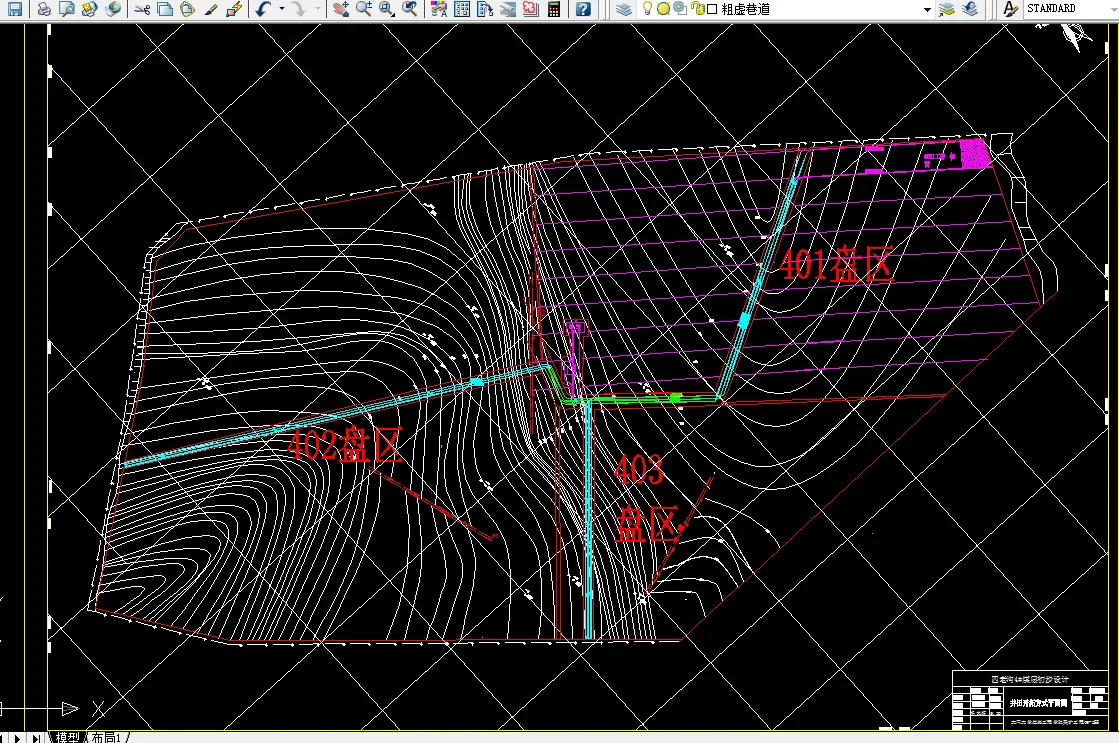Open the layer list dropdown 粗虚巷道
The height and width of the screenshot is (743, 1119).
pyautogui.click(x=927, y=9)
